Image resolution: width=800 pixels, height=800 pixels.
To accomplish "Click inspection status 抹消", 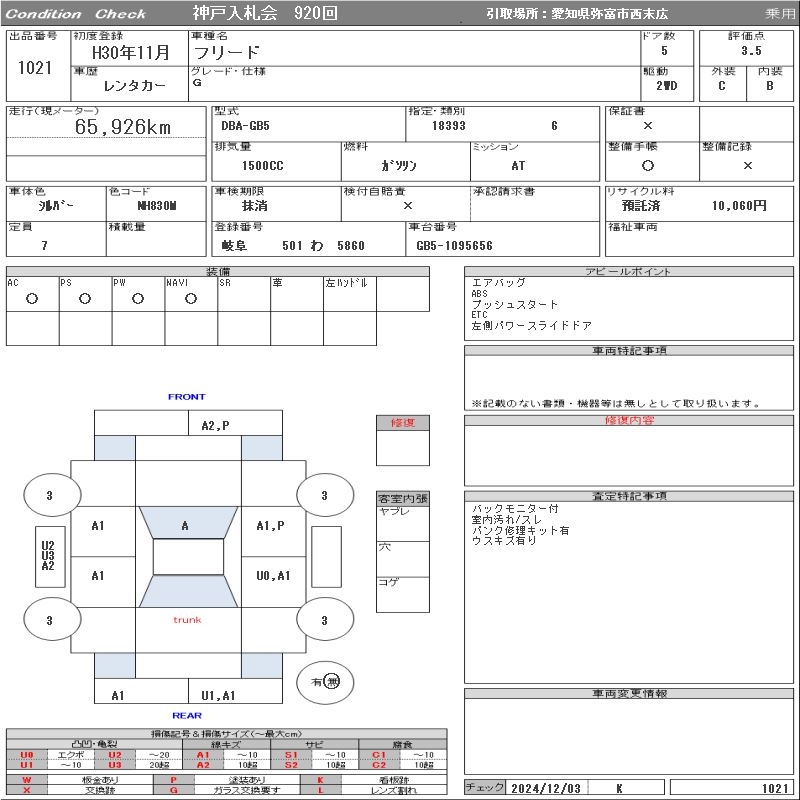I will click(x=255, y=206).
